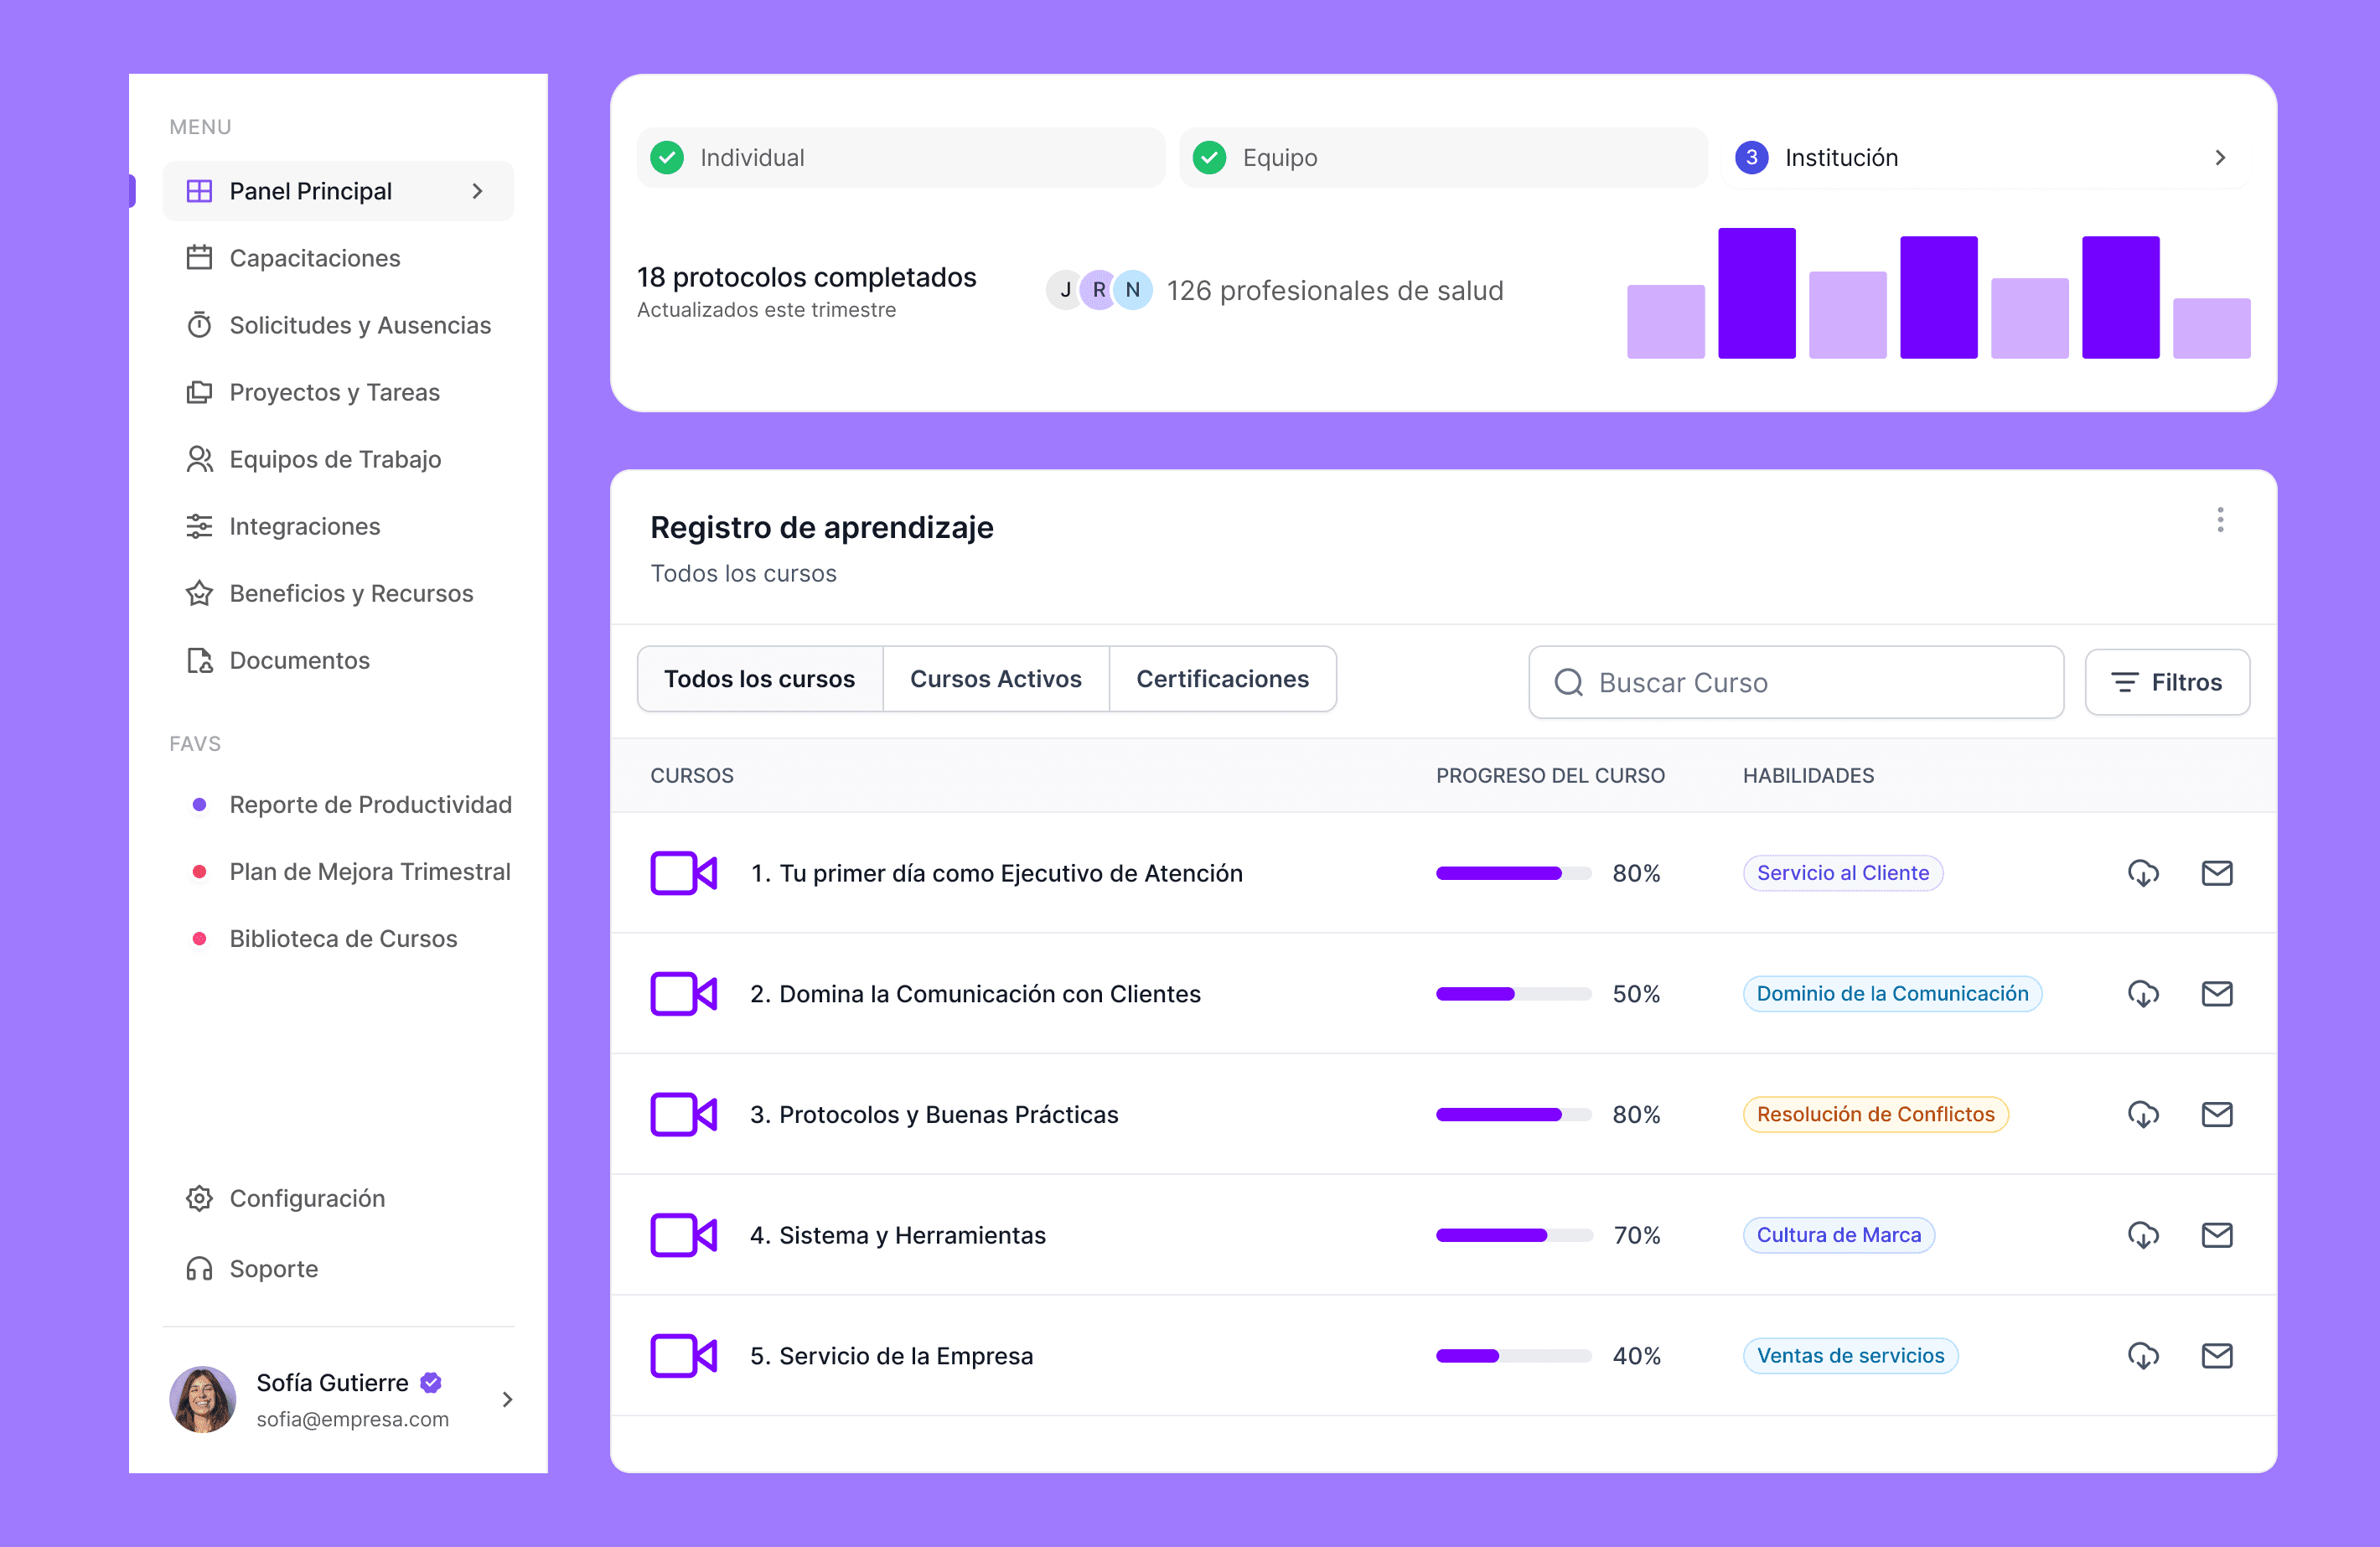Image resolution: width=2380 pixels, height=1547 pixels.
Task: Click the CURSOS column header
Action: click(x=692, y=776)
